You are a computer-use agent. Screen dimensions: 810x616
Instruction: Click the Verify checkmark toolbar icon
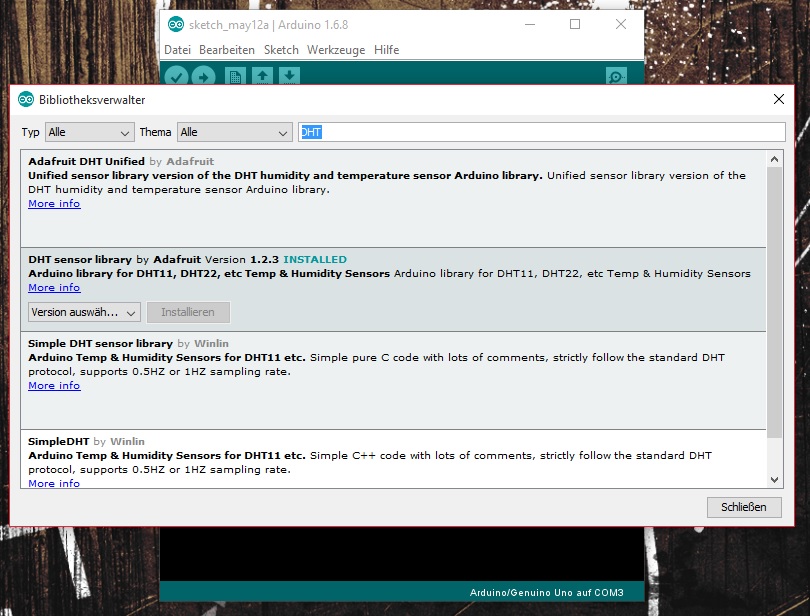pyautogui.click(x=176, y=77)
